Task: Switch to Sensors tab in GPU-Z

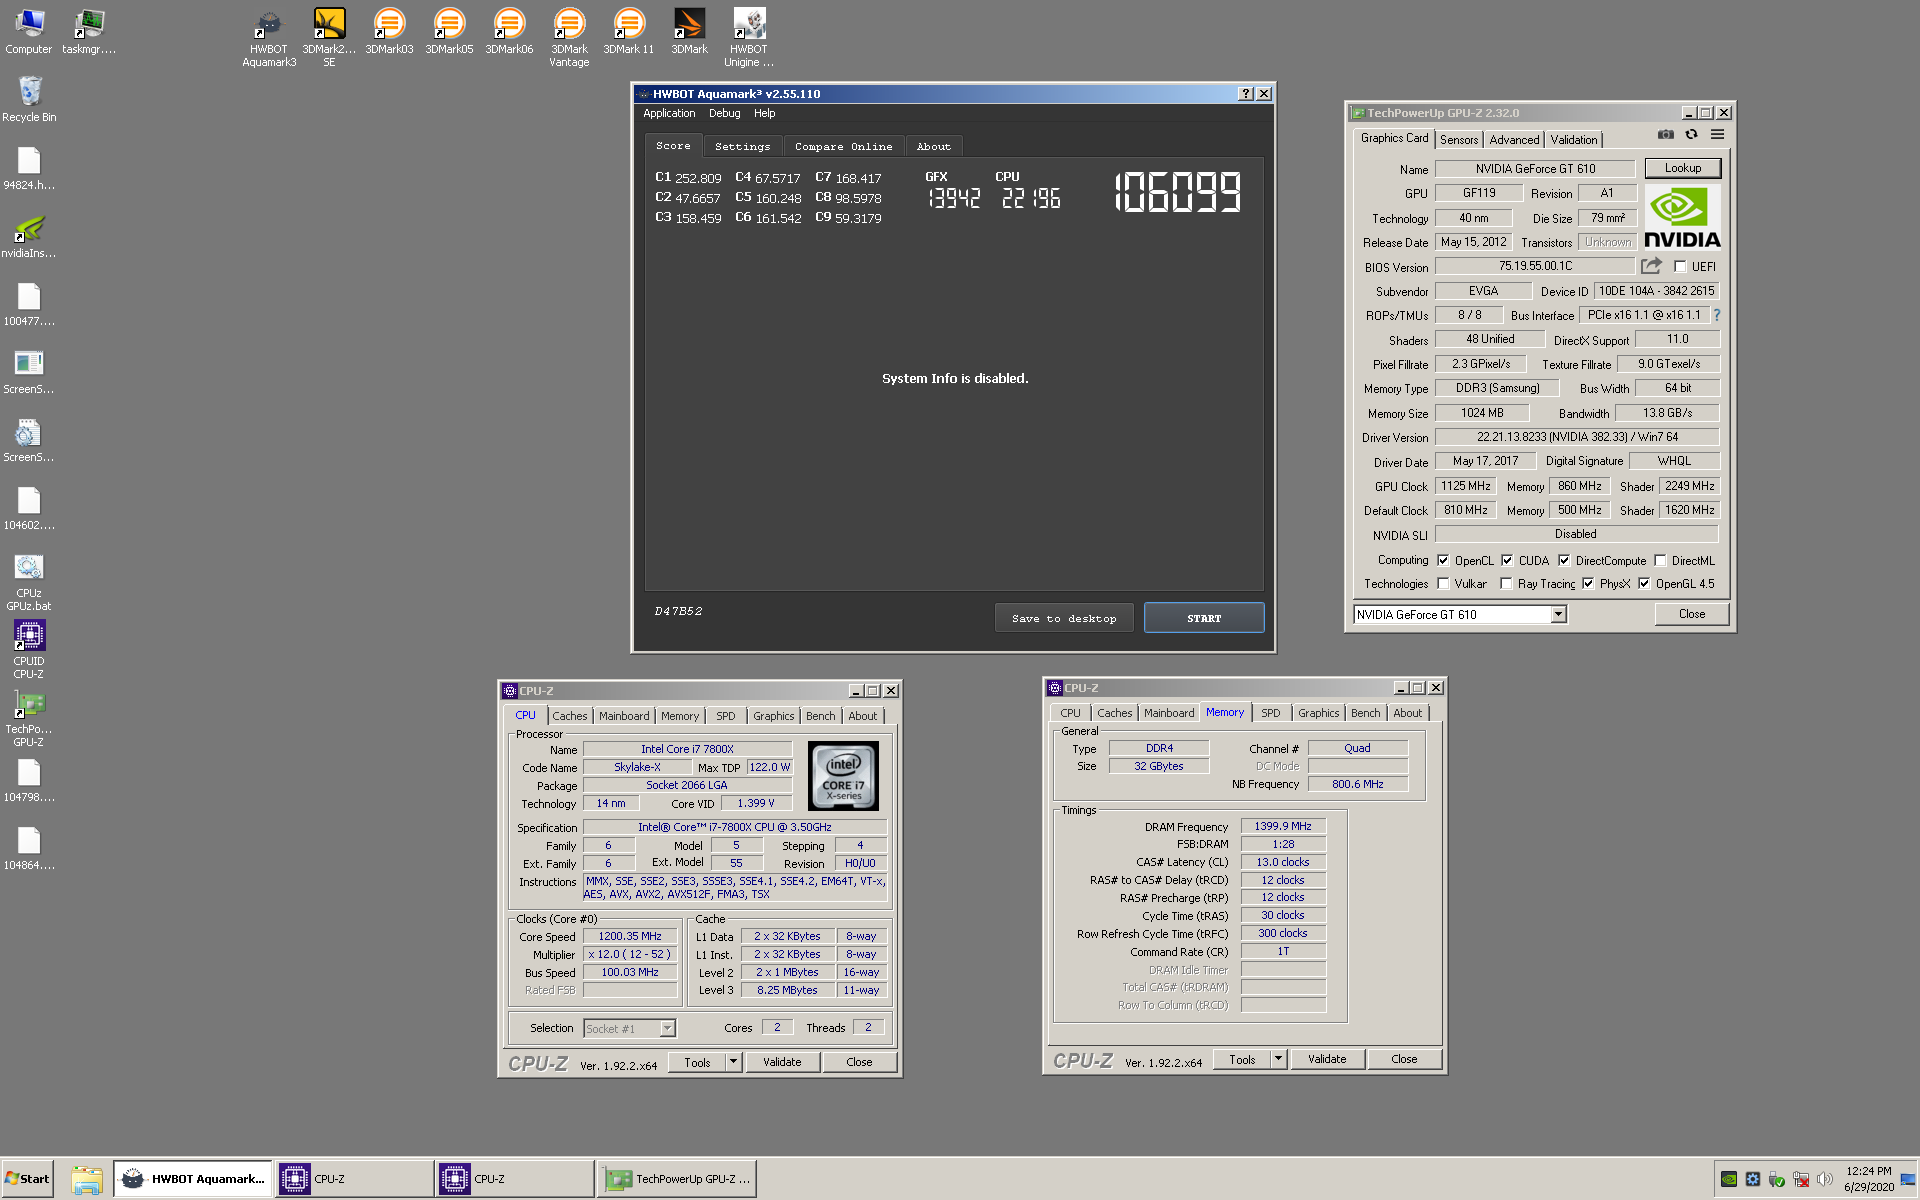Action: pyautogui.click(x=1459, y=140)
